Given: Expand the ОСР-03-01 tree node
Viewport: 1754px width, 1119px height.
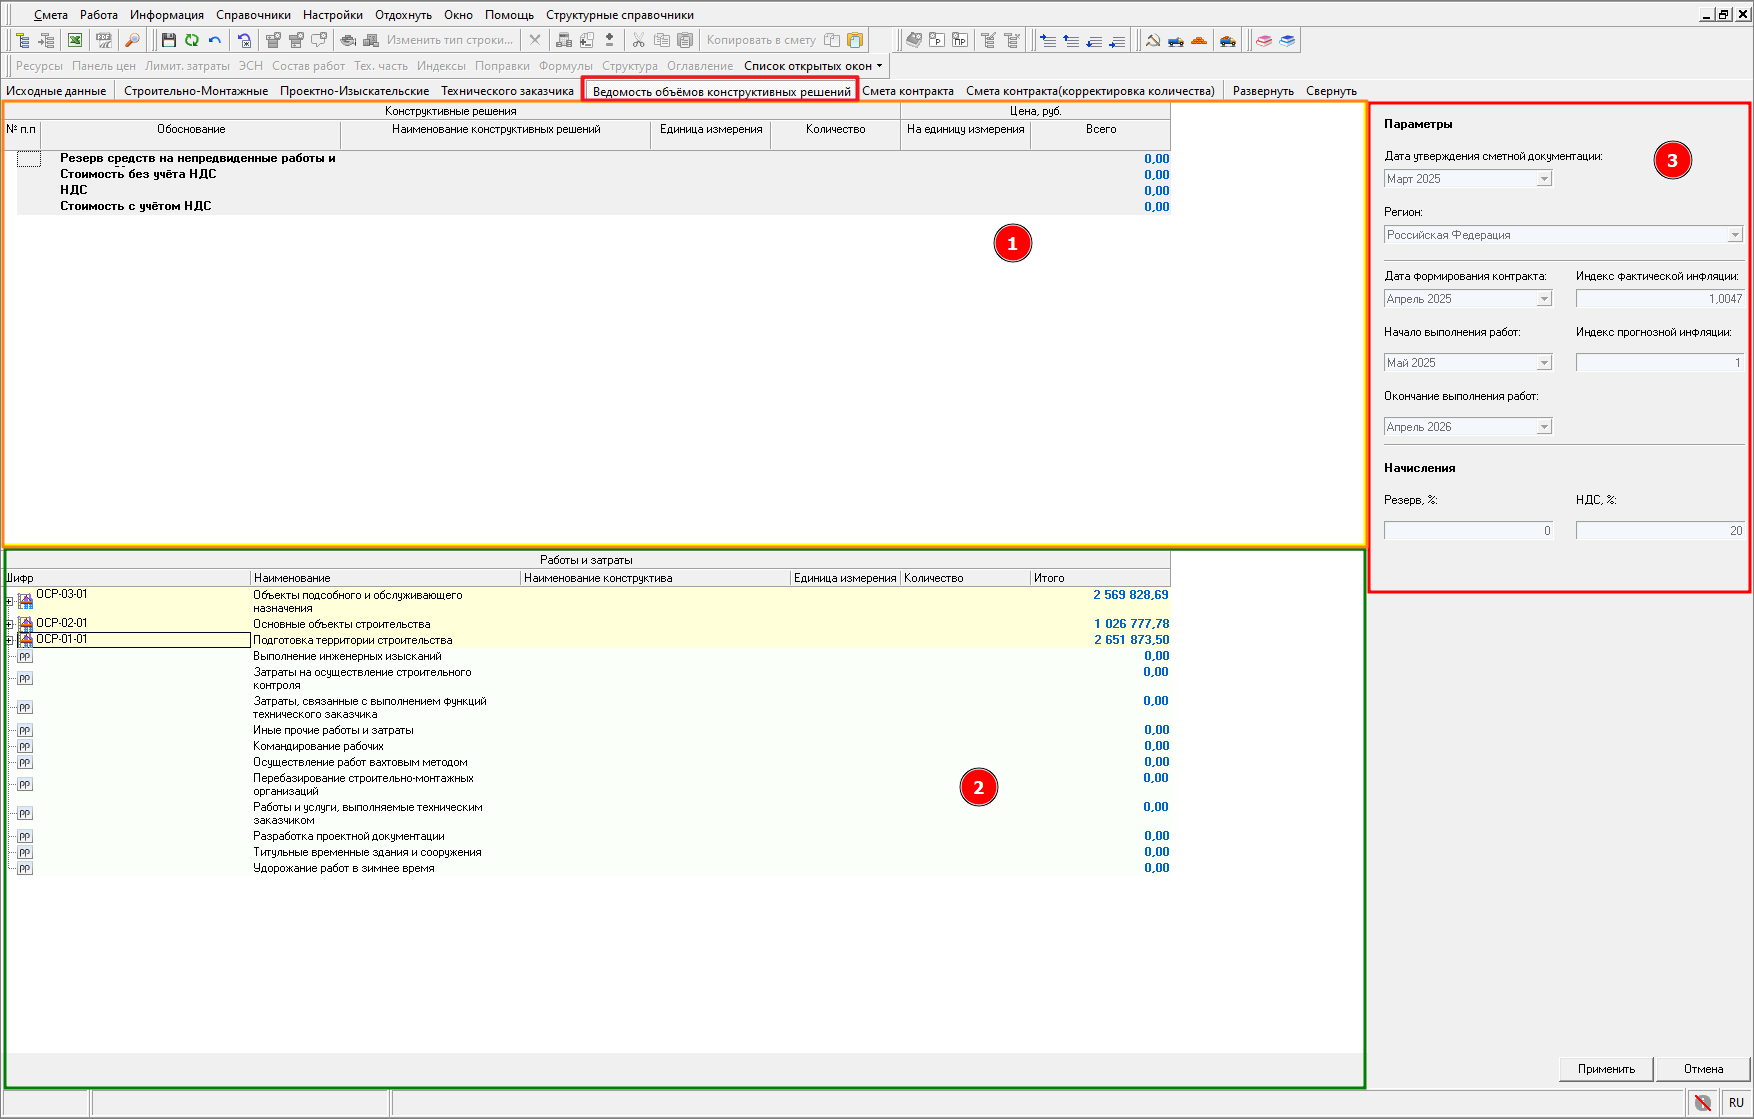Looking at the screenshot, I should pos(9,601).
